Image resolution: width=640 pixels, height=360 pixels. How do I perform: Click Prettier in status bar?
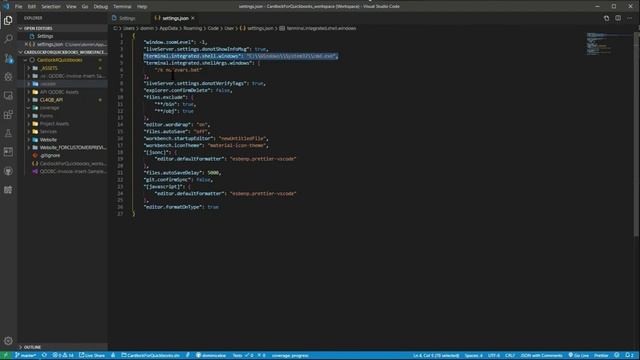click(601, 356)
